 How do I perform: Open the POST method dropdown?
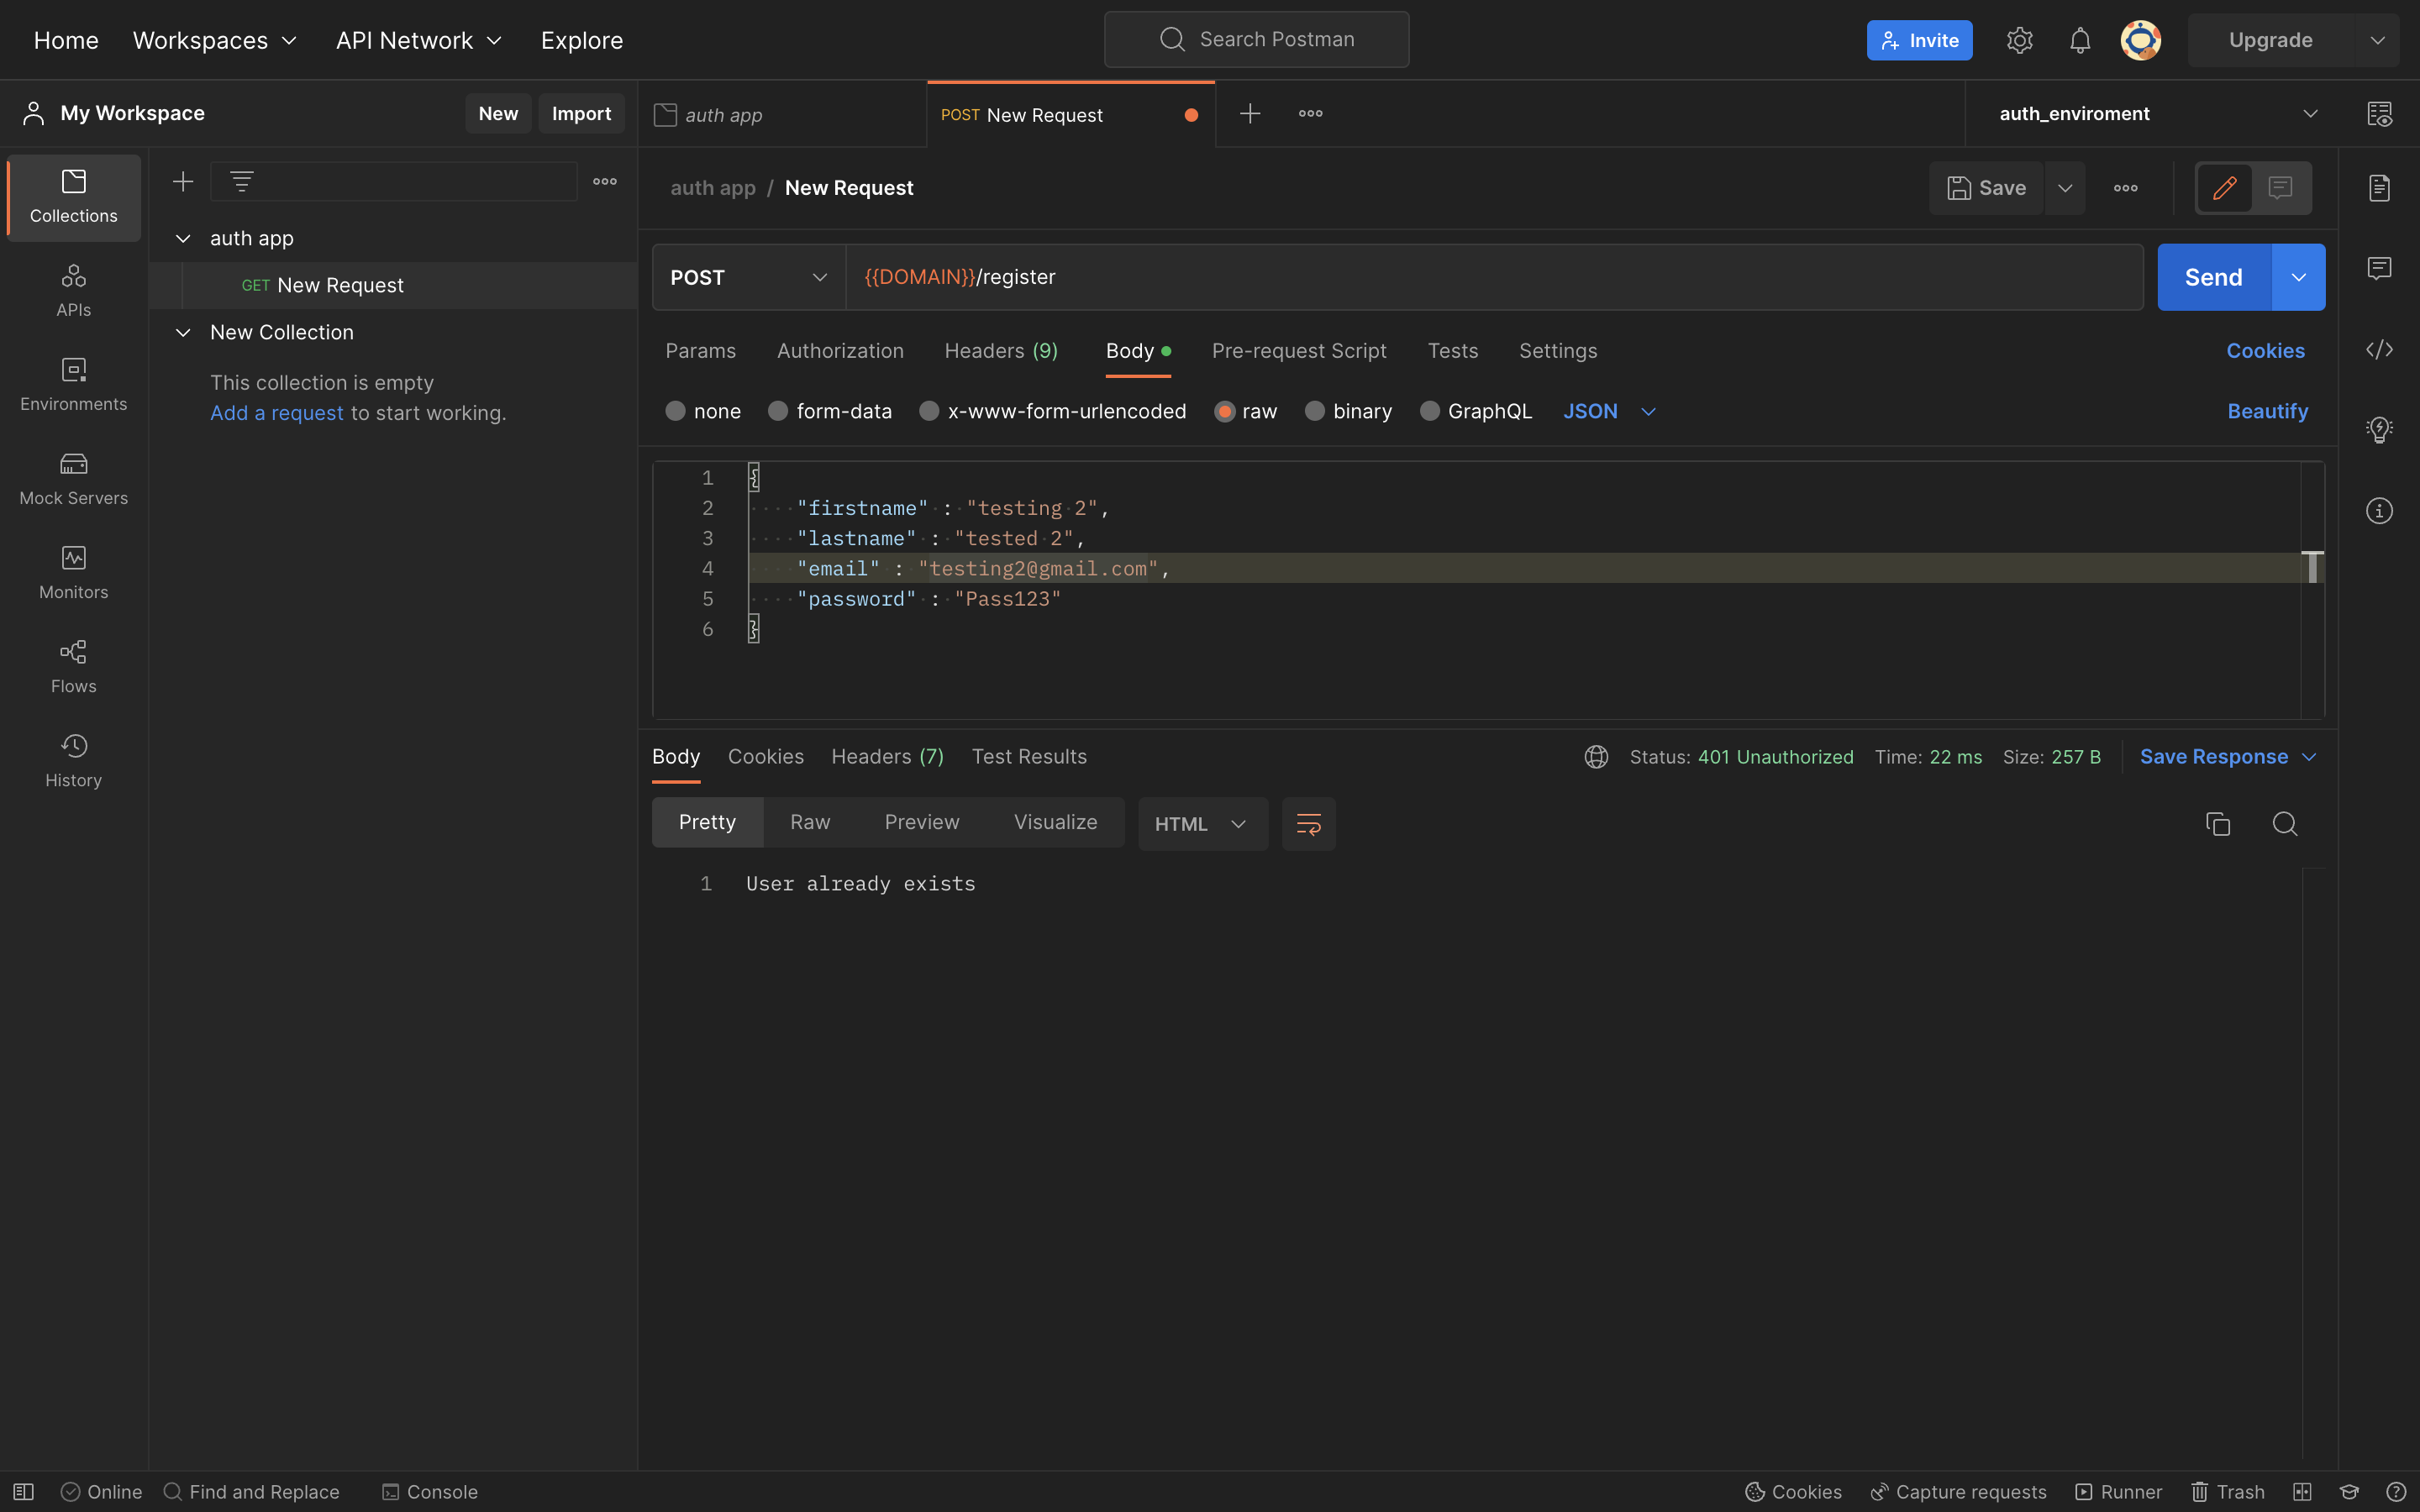coord(747,277)
